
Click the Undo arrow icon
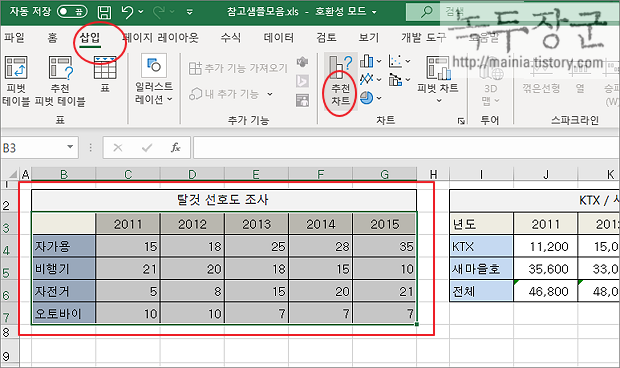[128, 12]
